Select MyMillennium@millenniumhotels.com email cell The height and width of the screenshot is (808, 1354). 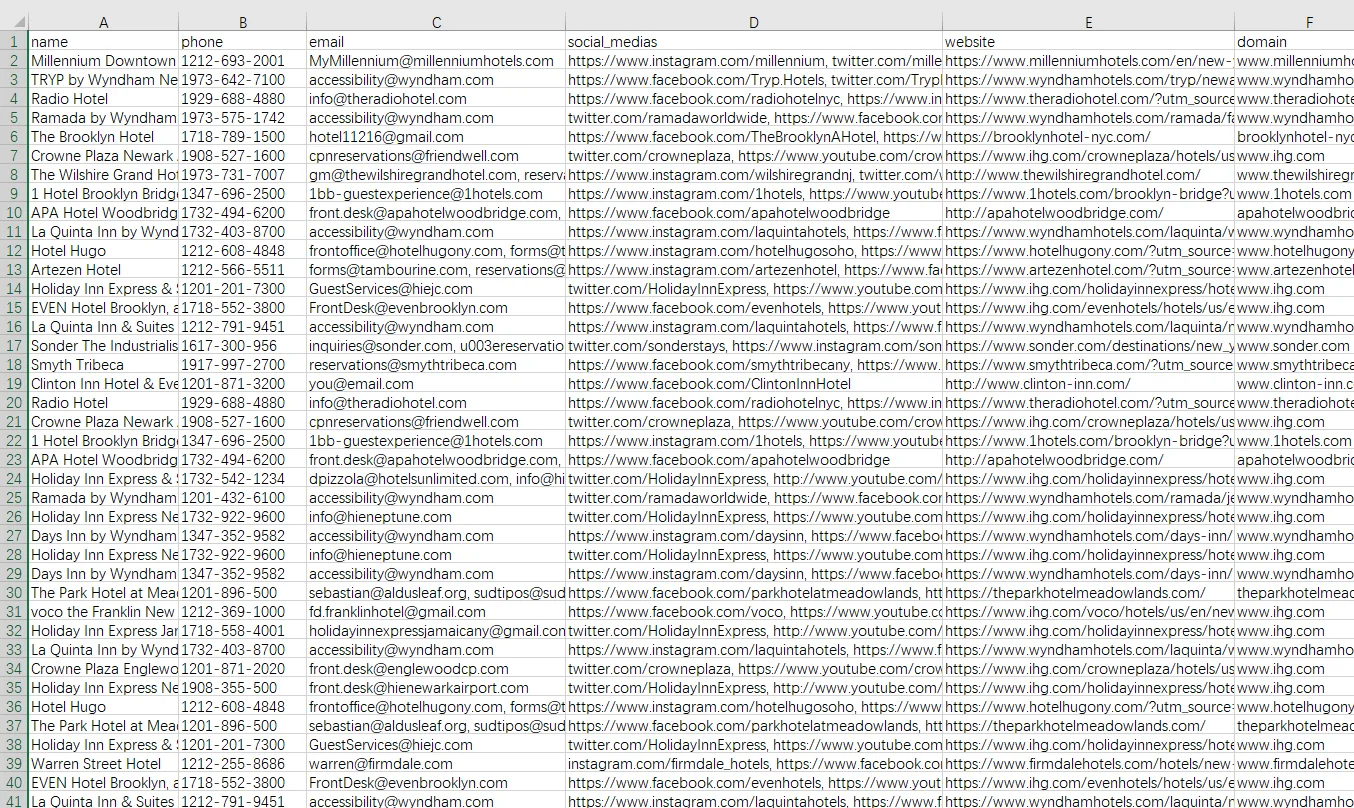coord(436,61)
